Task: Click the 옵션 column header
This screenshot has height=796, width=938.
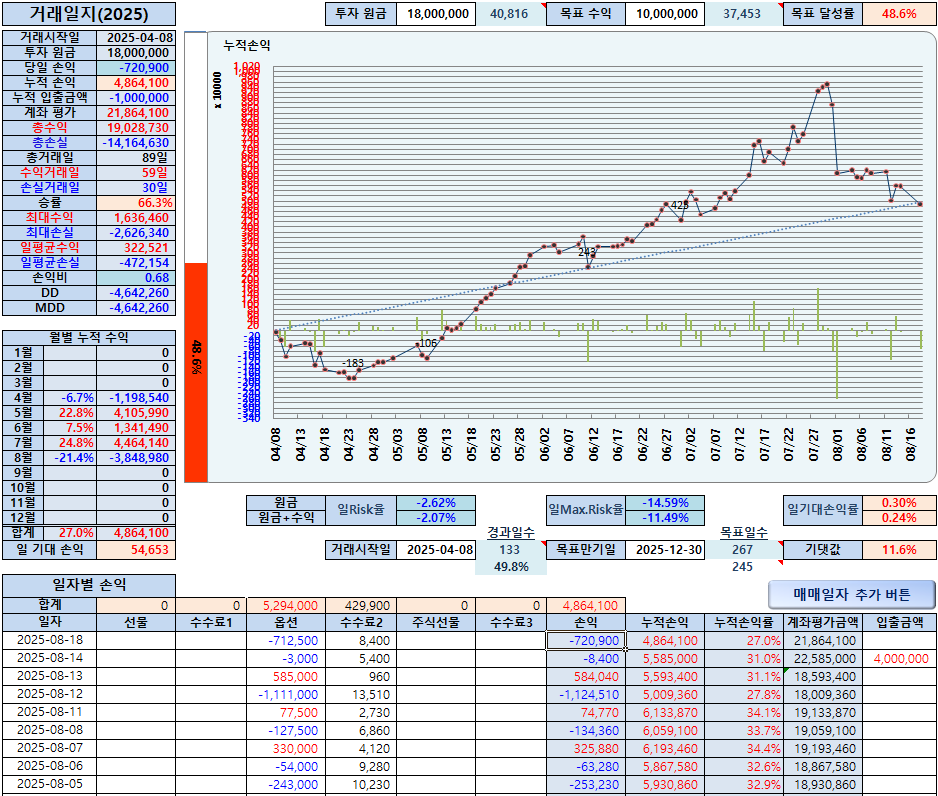Action: coord(286,623)
